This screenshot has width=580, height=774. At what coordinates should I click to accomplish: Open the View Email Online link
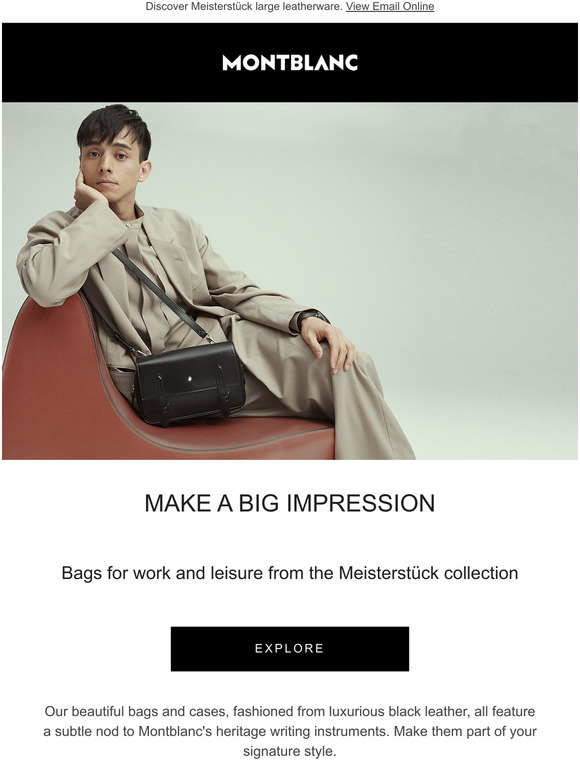point(389,6)
